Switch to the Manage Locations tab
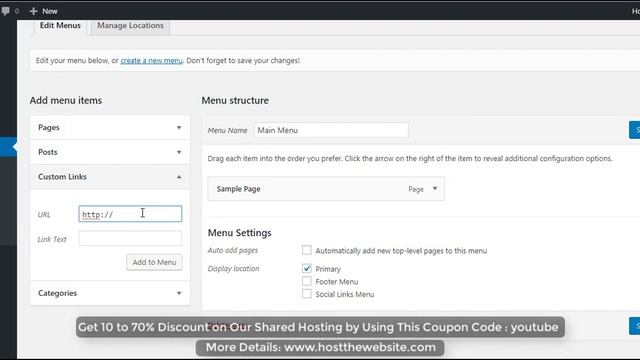640x360 pixels. point(130,25)
